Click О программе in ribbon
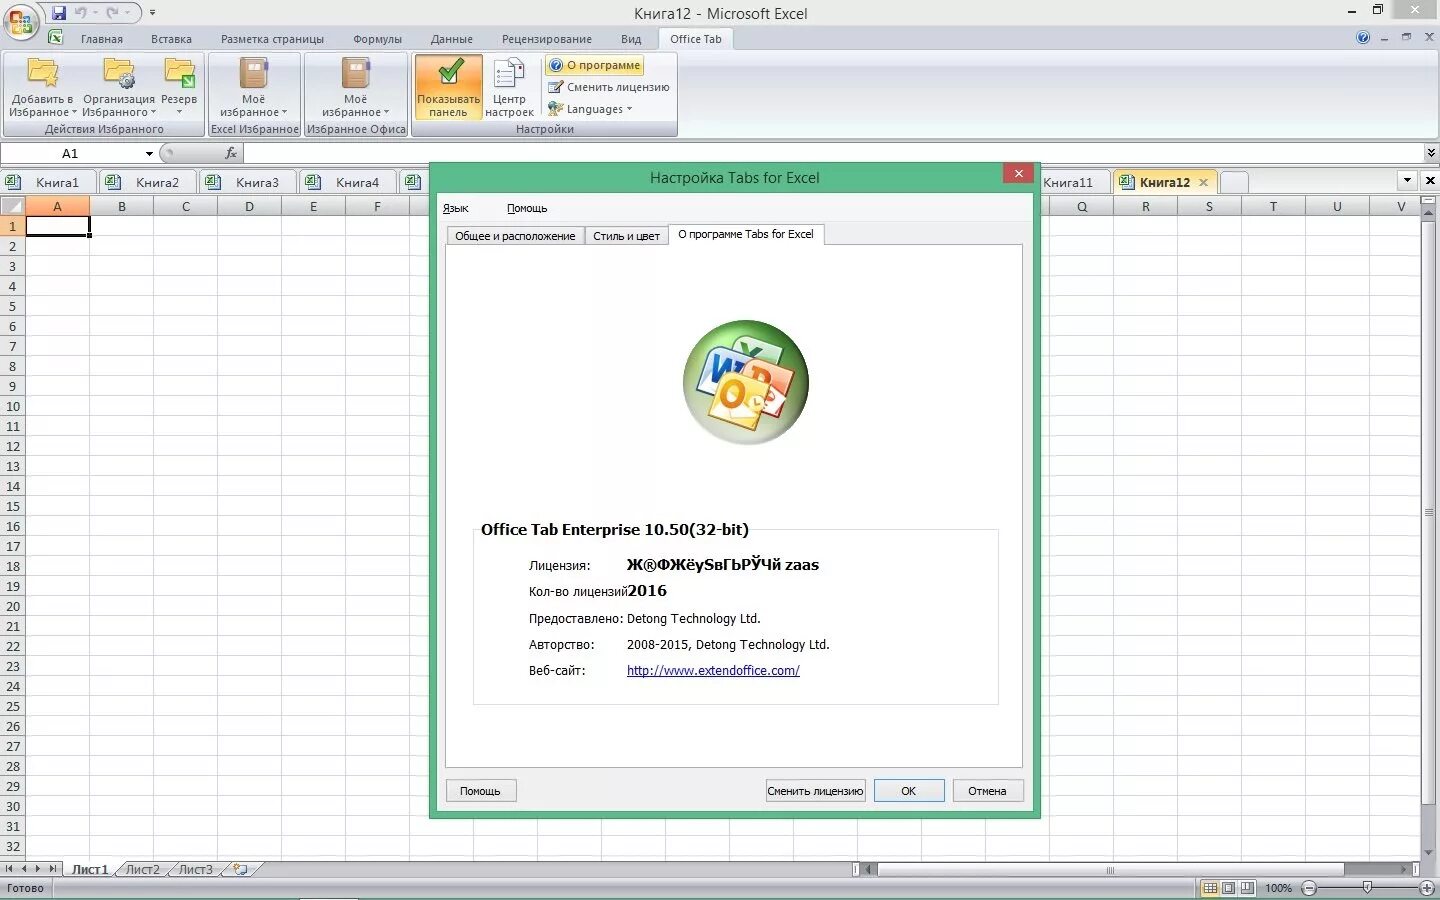 (x=595, y=65)
